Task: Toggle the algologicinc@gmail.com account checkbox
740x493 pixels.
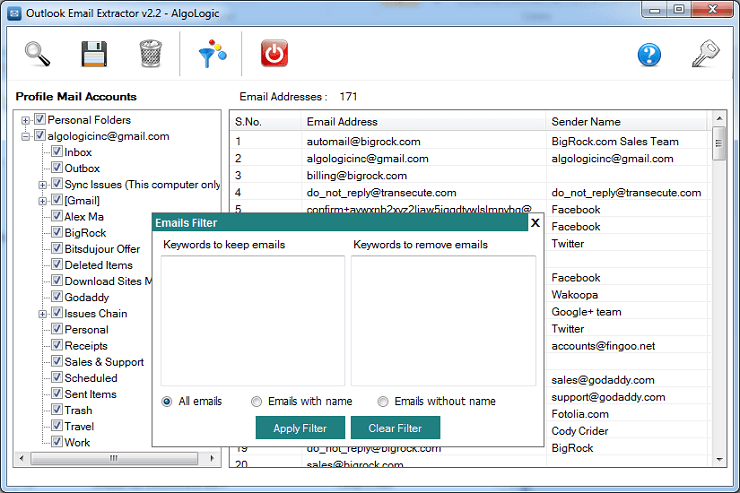Action: pos(40,135)
